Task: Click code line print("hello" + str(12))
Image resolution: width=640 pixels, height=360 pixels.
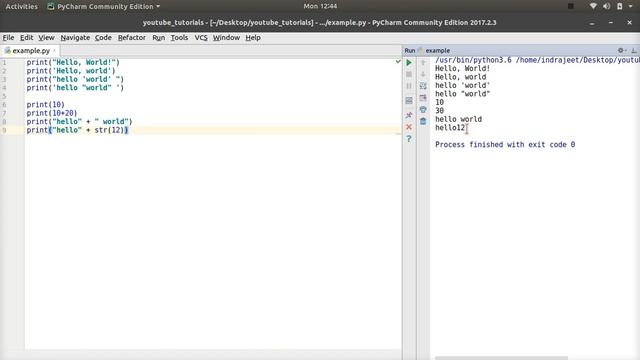Action: coord(78,130)
